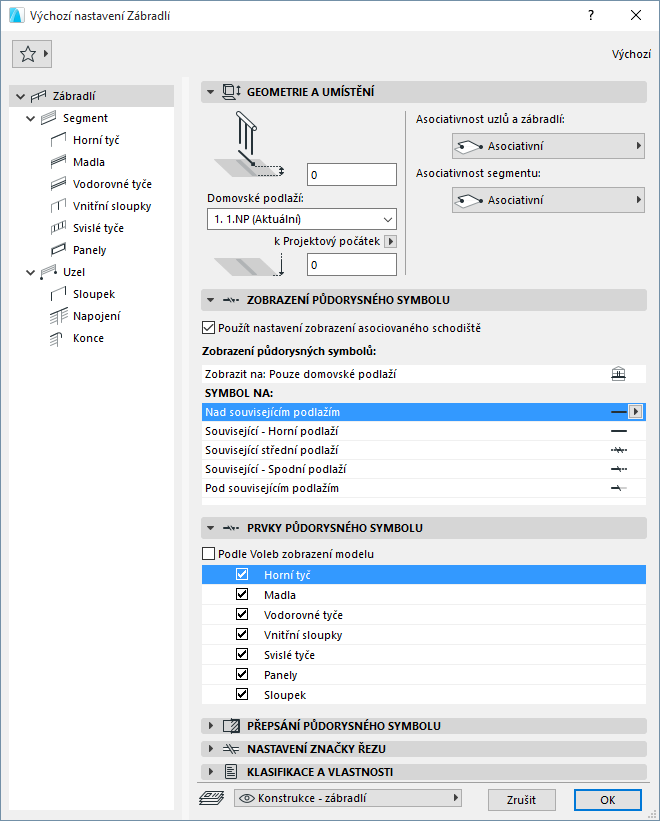Click the Madla handrail tree icon
This screenshot has width=660, height=821.
[x=58, y=162]
